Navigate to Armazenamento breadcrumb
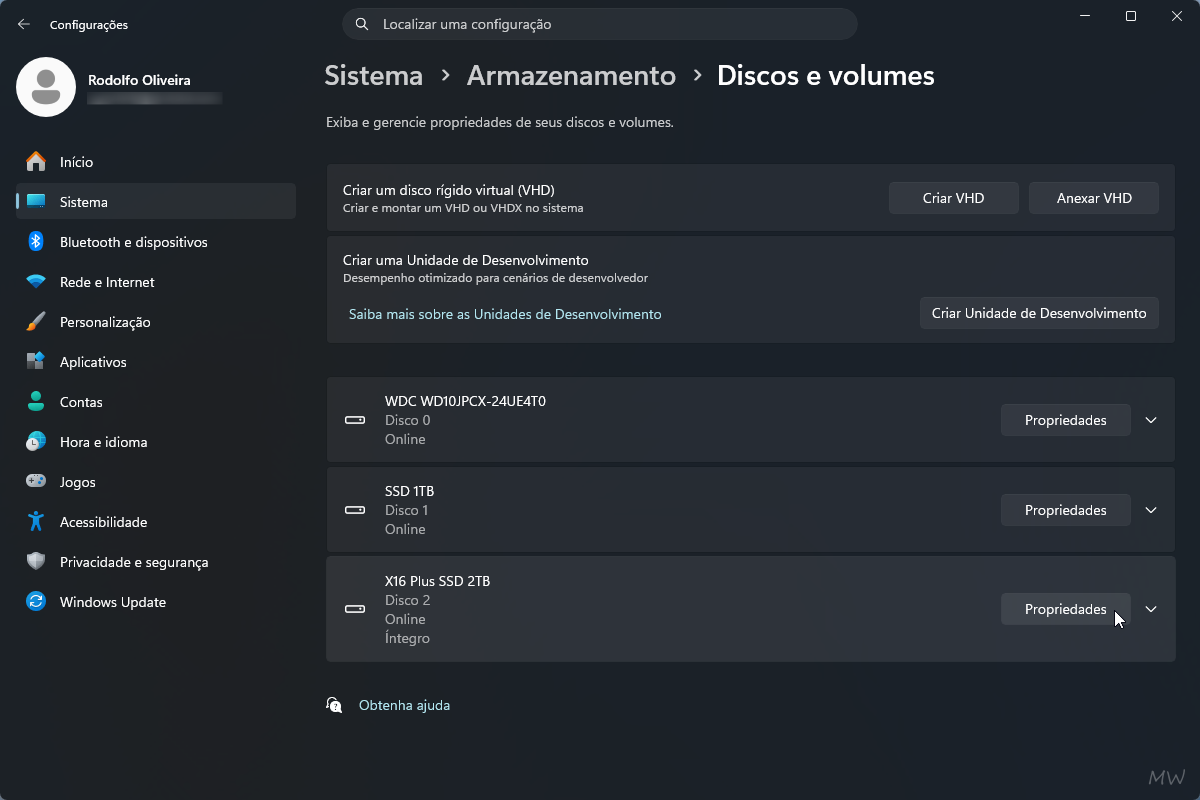Screen dimensions: 1200x800 click(x=571, y=75)
